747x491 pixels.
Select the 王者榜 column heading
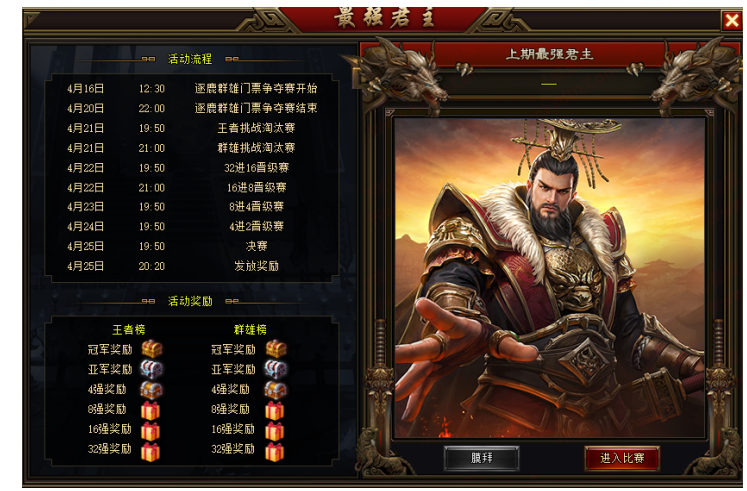tap(129, 330)
